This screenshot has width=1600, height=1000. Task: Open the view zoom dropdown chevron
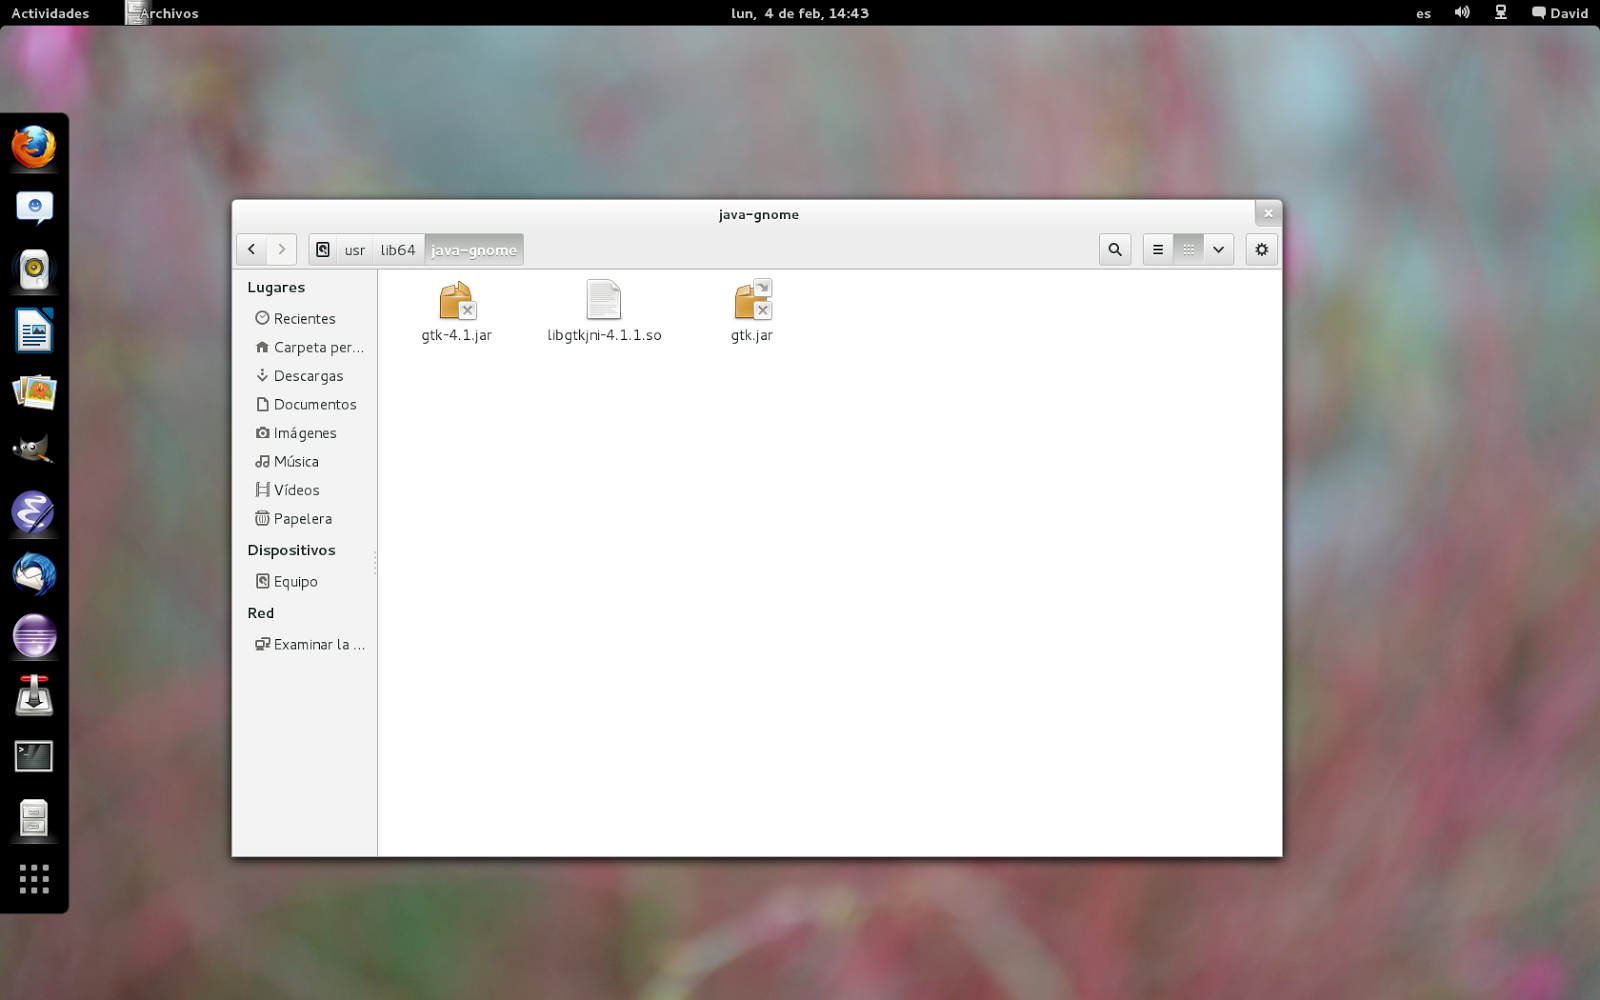click(1218, 249)
